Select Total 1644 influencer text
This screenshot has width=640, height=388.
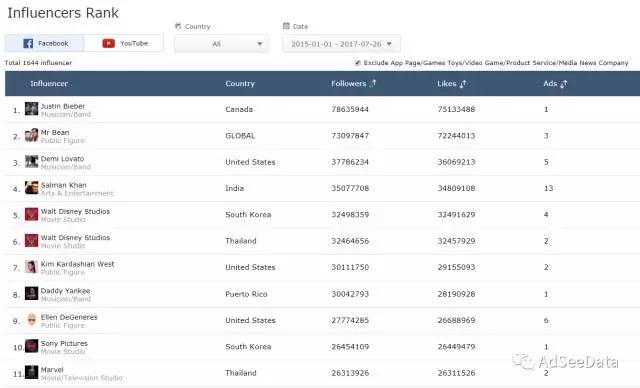pyautogui.click(x=38, y=63)
